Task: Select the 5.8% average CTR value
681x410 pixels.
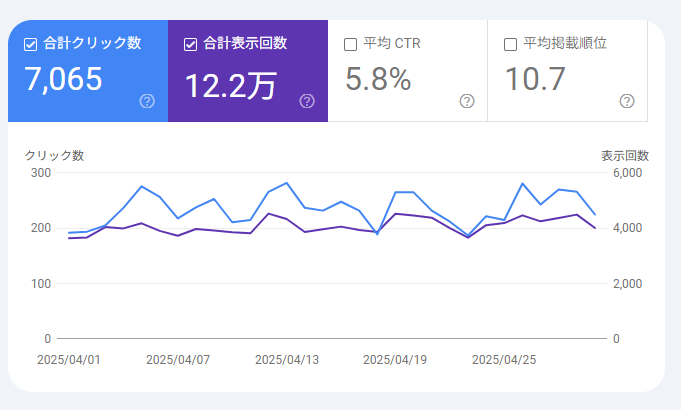Action: [x=378, y=79]
